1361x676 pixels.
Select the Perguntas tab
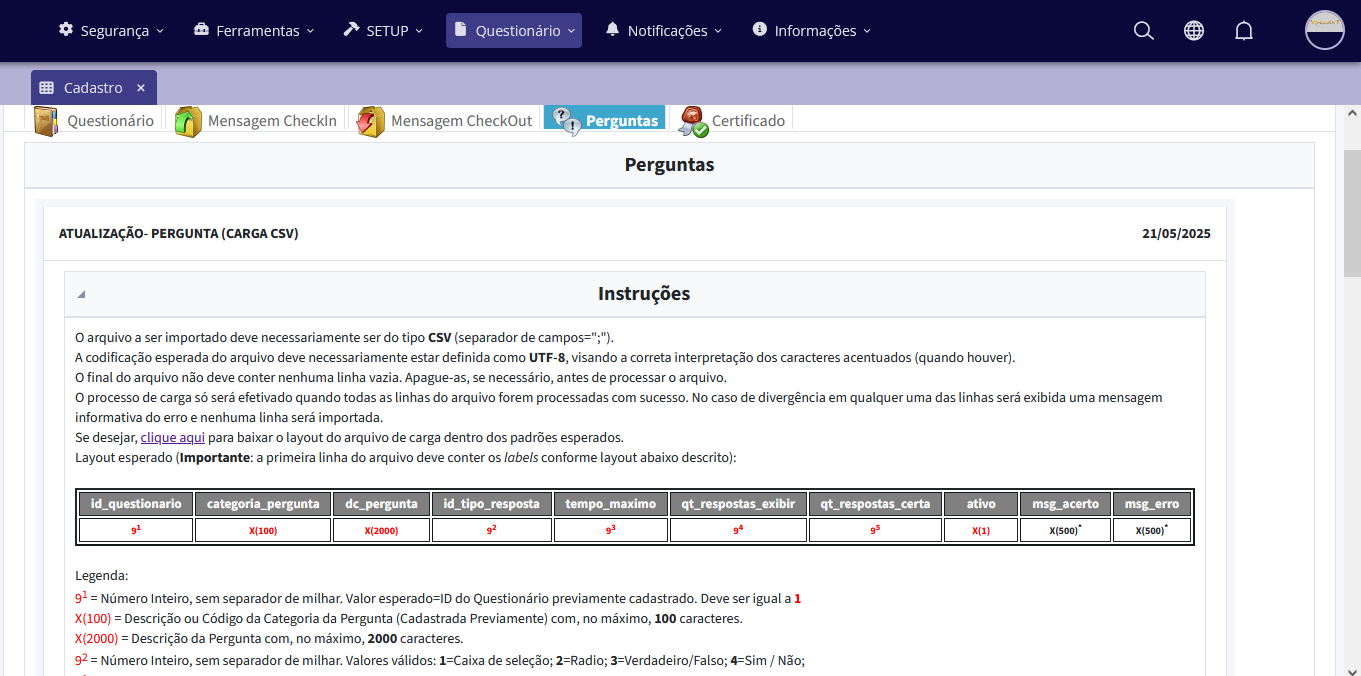(x=605, y=120)
